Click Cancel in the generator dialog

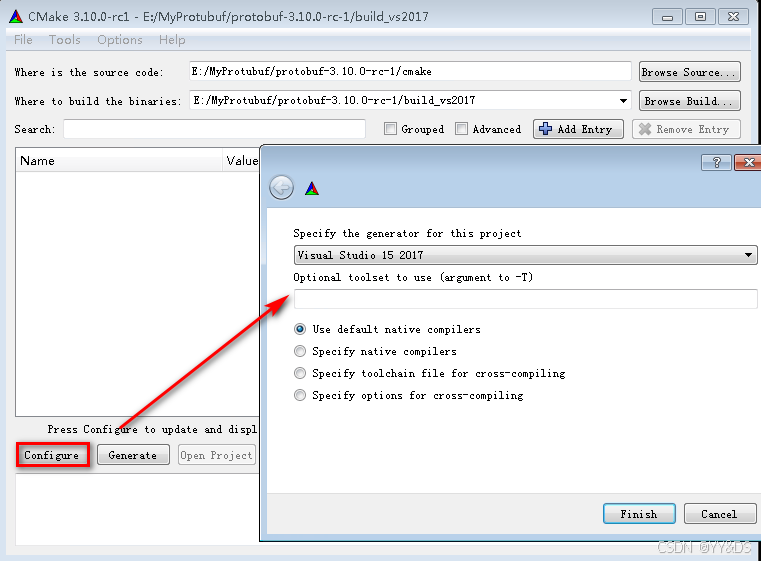(719, 514)
